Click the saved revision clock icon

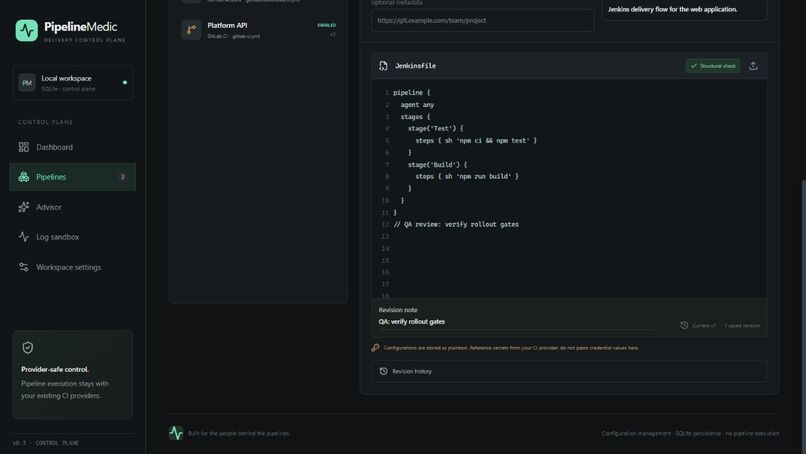point(684,325)
